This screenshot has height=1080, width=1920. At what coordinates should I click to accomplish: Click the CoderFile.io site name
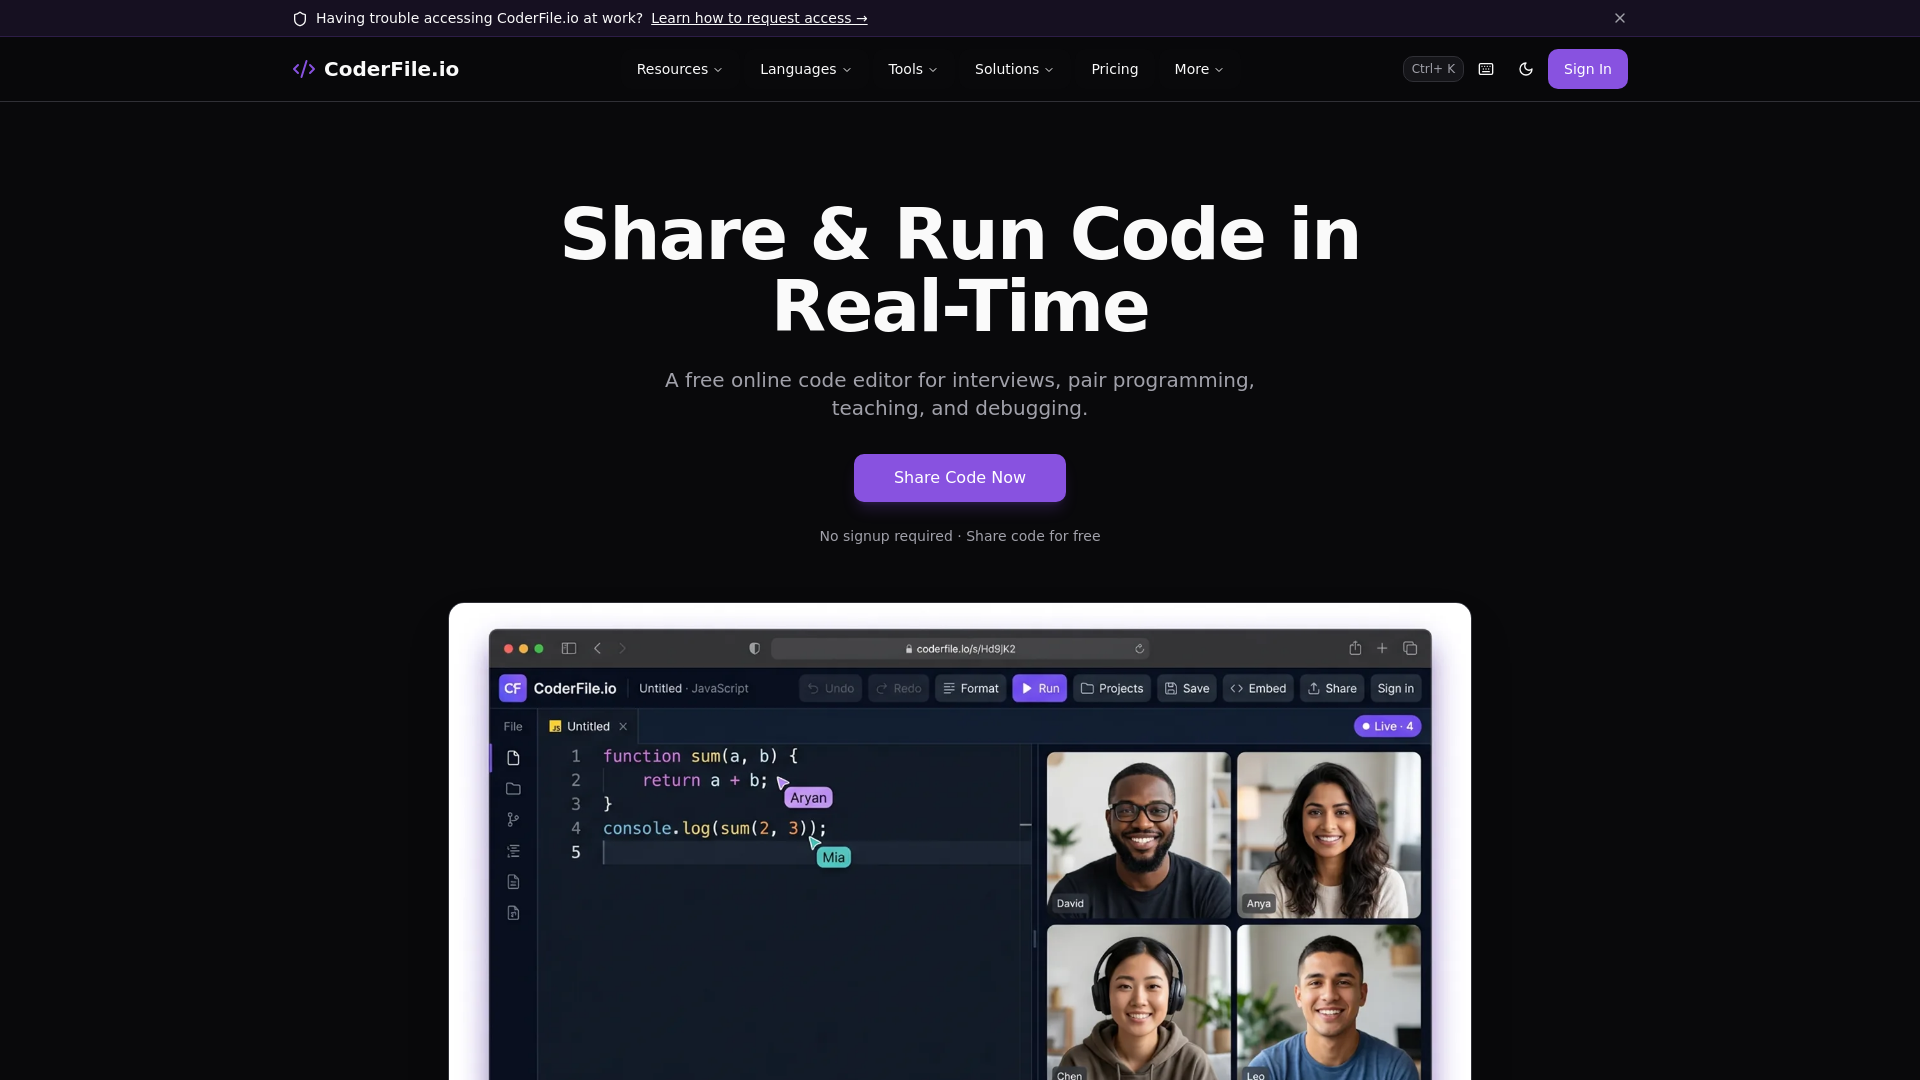coord(391,69)
